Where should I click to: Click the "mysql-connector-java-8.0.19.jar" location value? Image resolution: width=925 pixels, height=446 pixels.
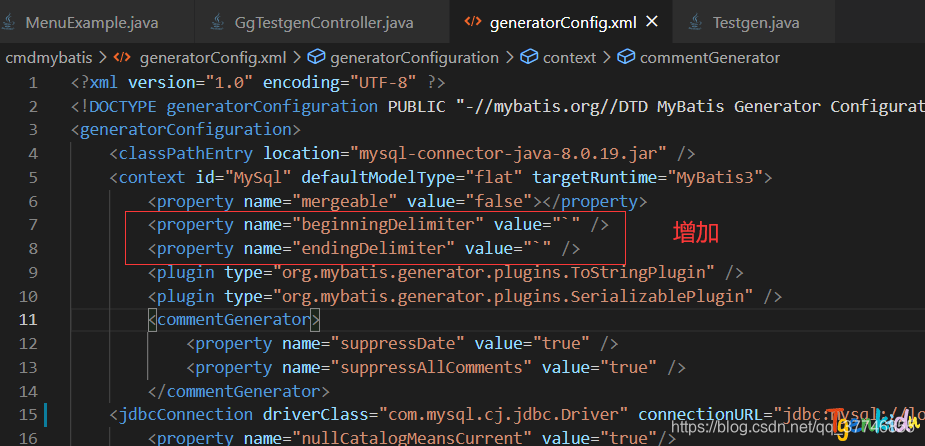click(509, 154)
